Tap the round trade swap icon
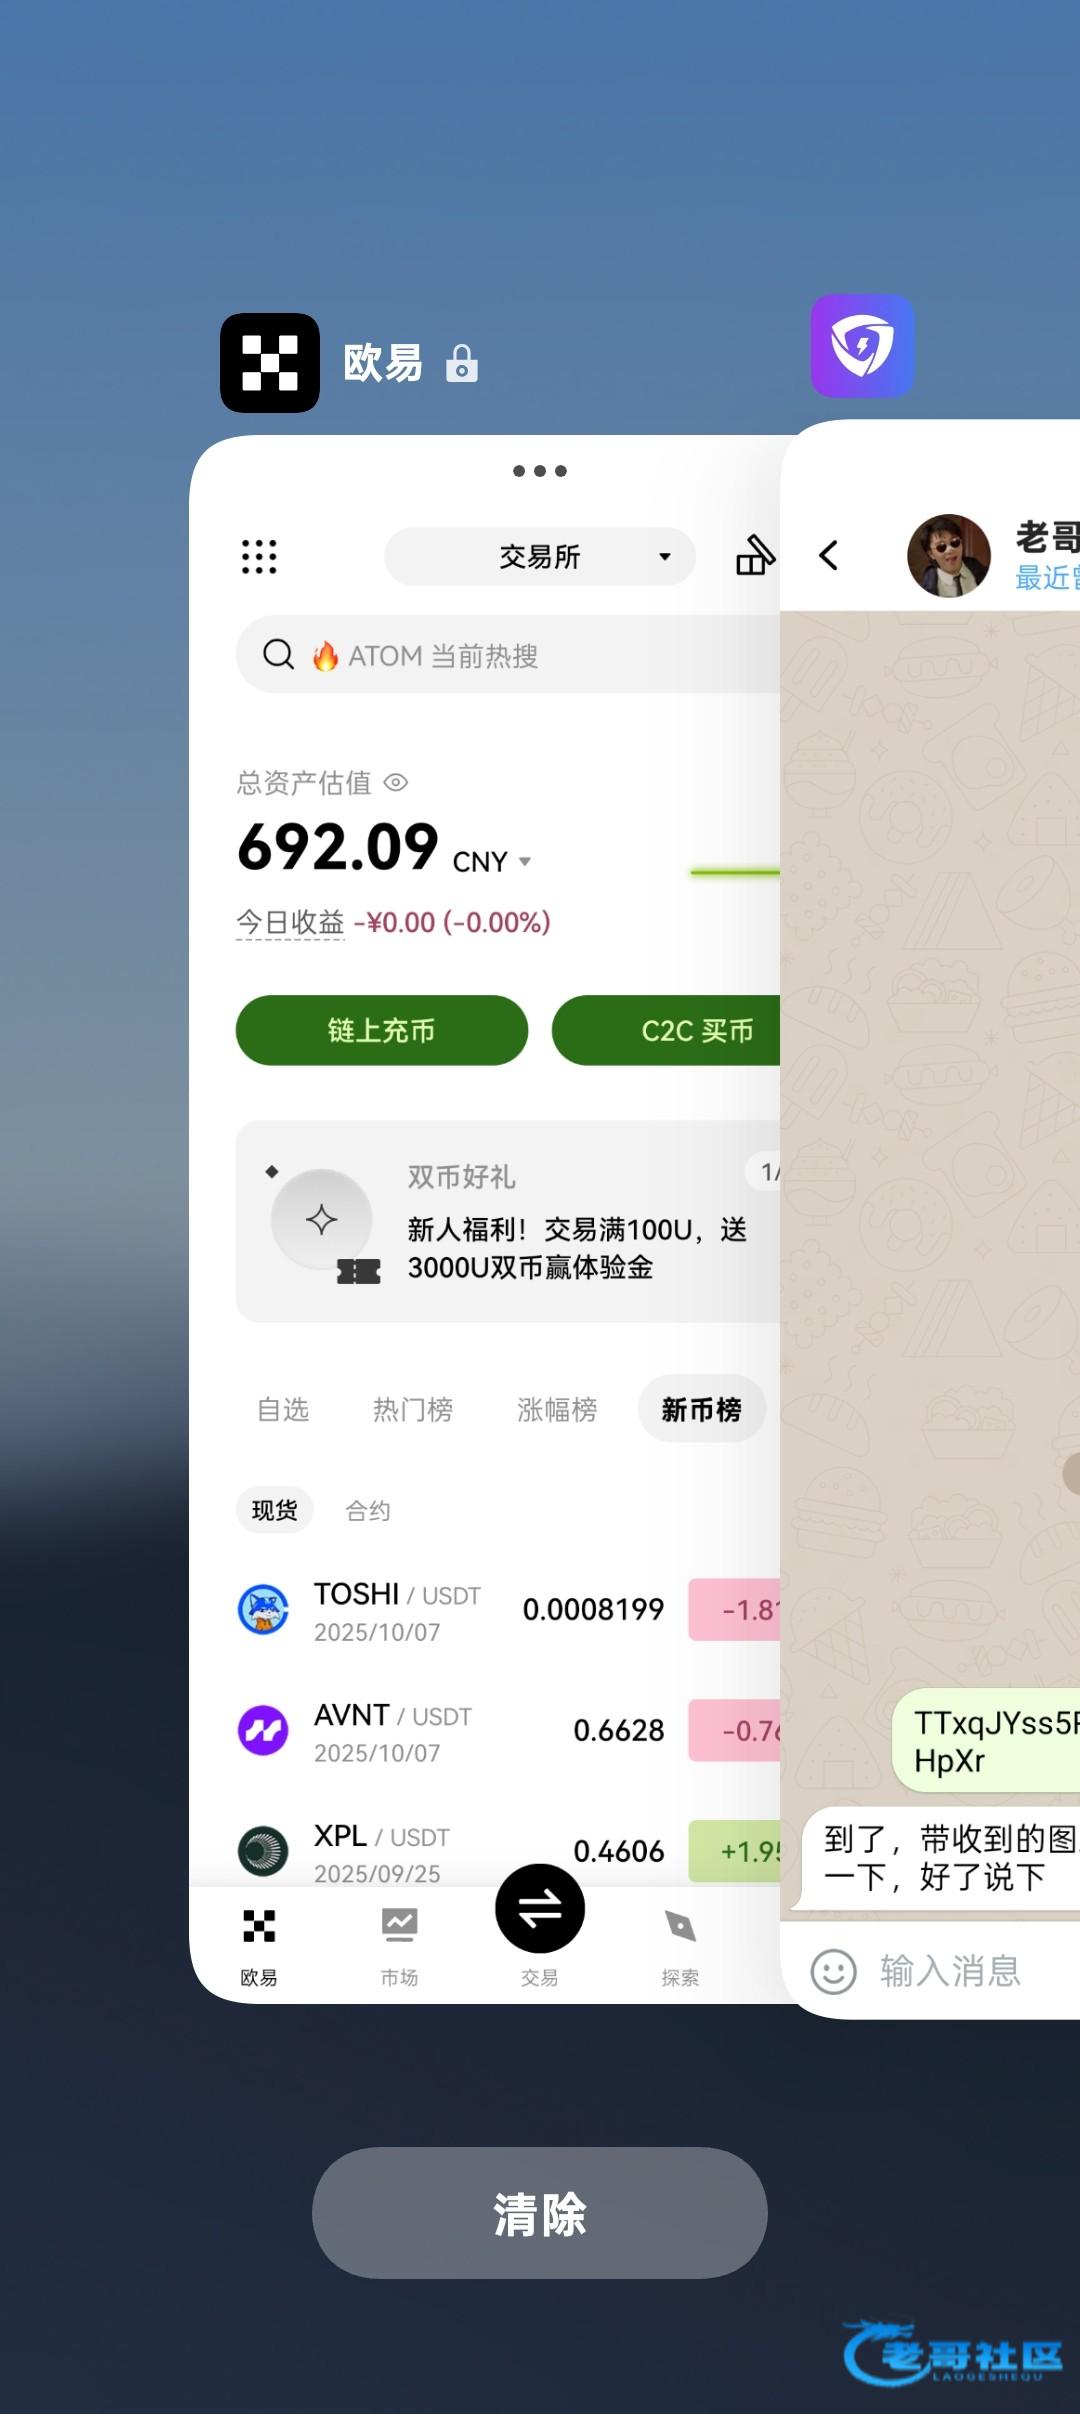 tap(540, 1908)
